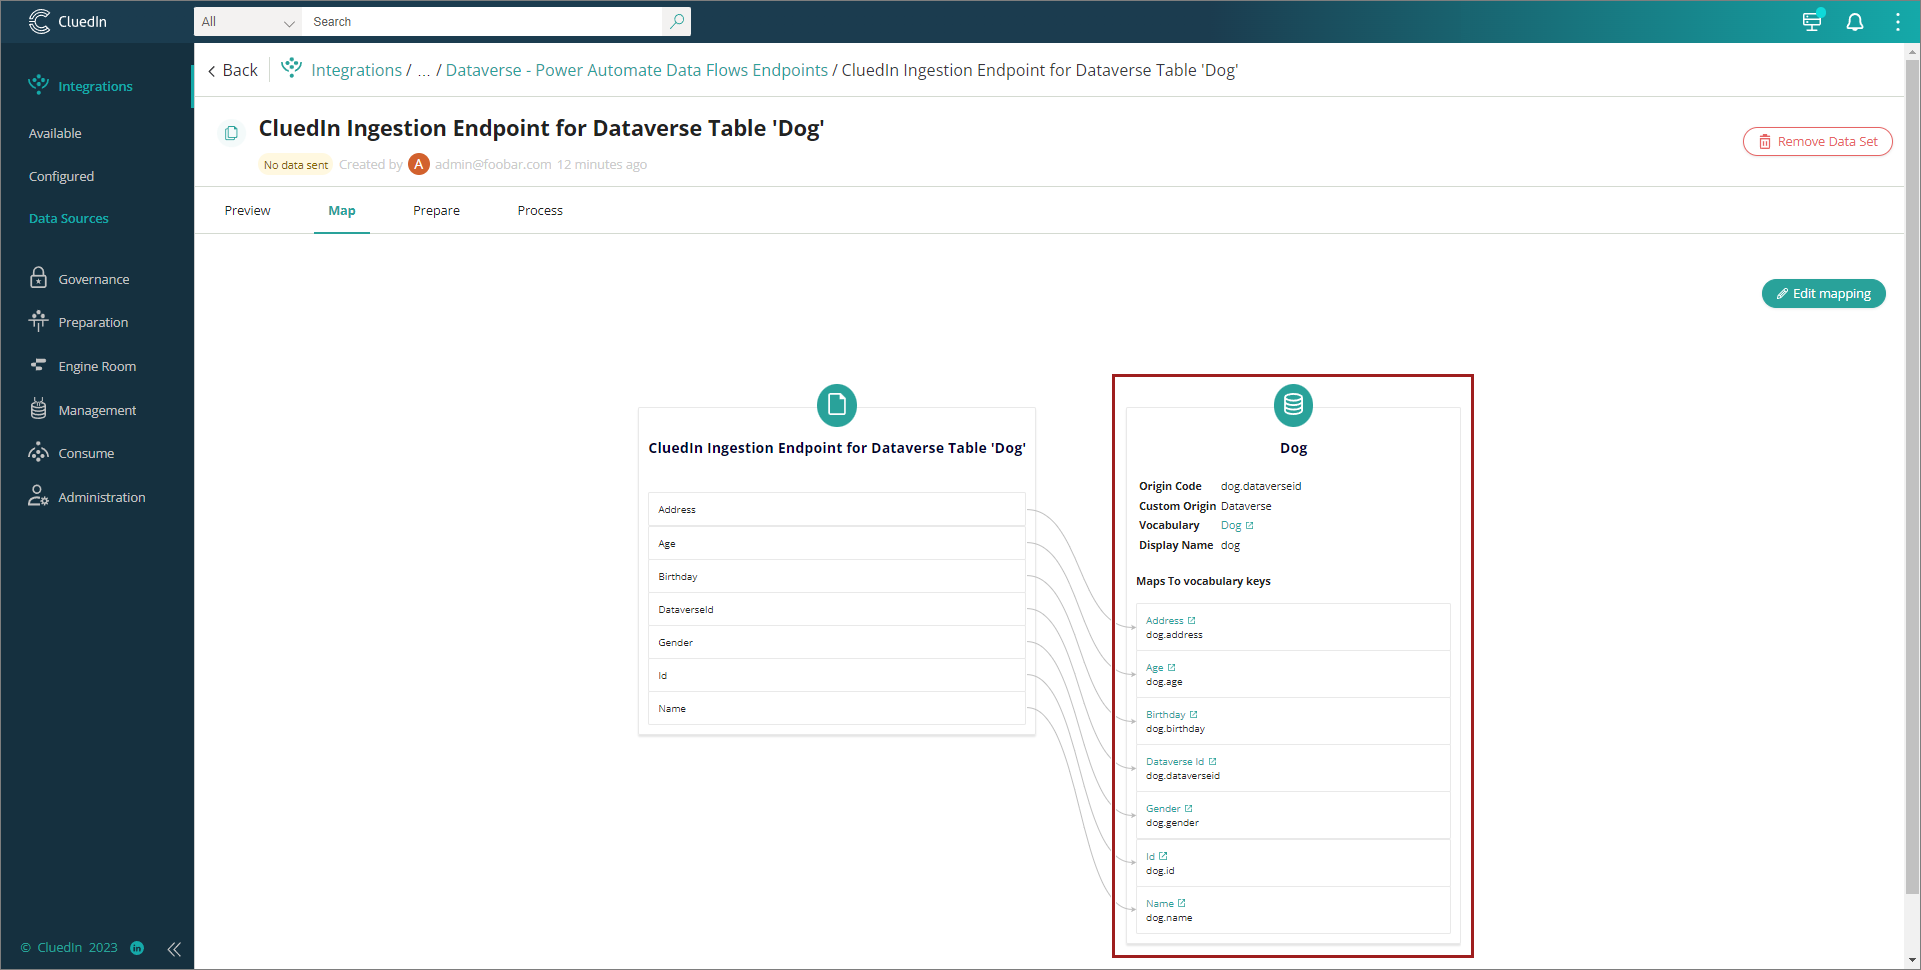Click the Remove Data Set button

pyautogui.click(x=1817, y=141)
